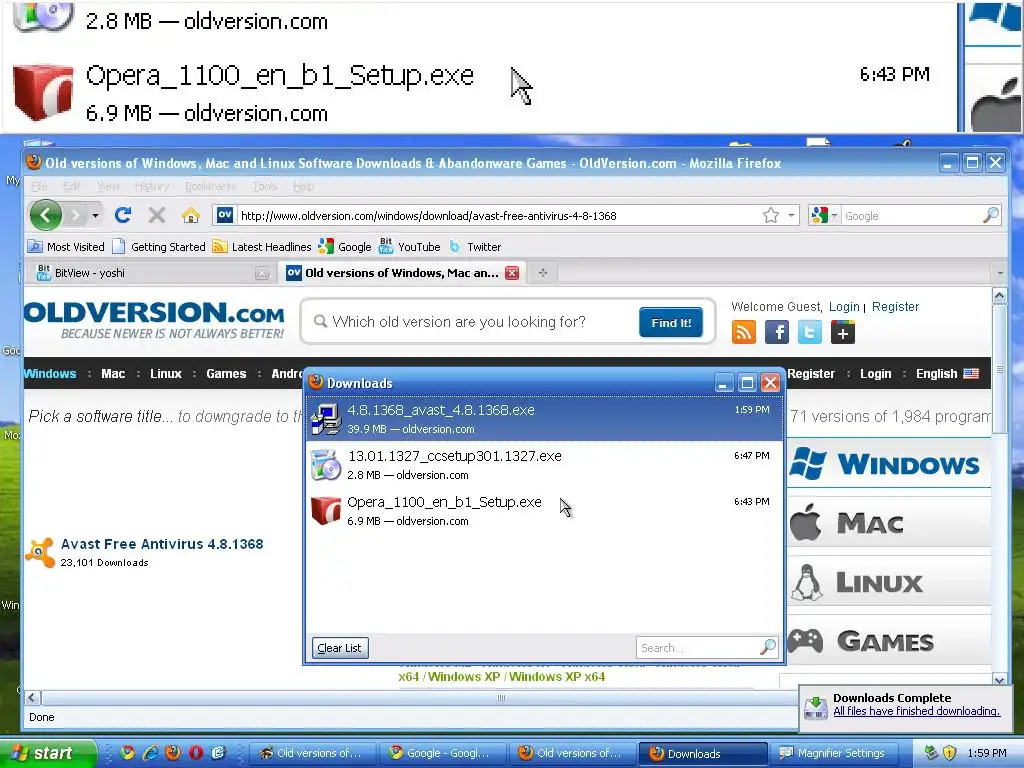Stop loading with the X icon
The width and height of the screenshot is (1024, 768).
click(156, 215)
